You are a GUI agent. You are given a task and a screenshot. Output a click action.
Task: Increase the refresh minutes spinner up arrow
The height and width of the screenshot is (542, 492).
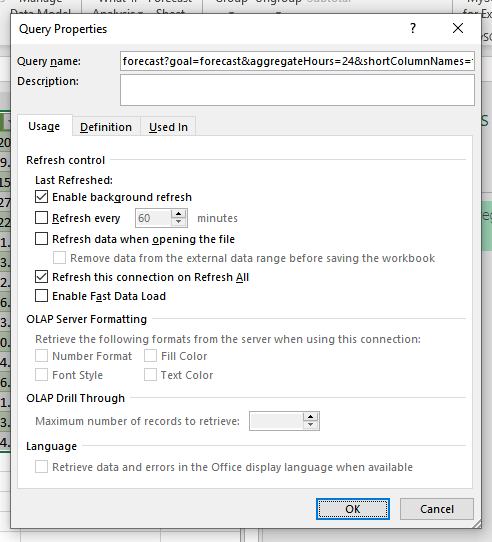click(x=178, y=214)
